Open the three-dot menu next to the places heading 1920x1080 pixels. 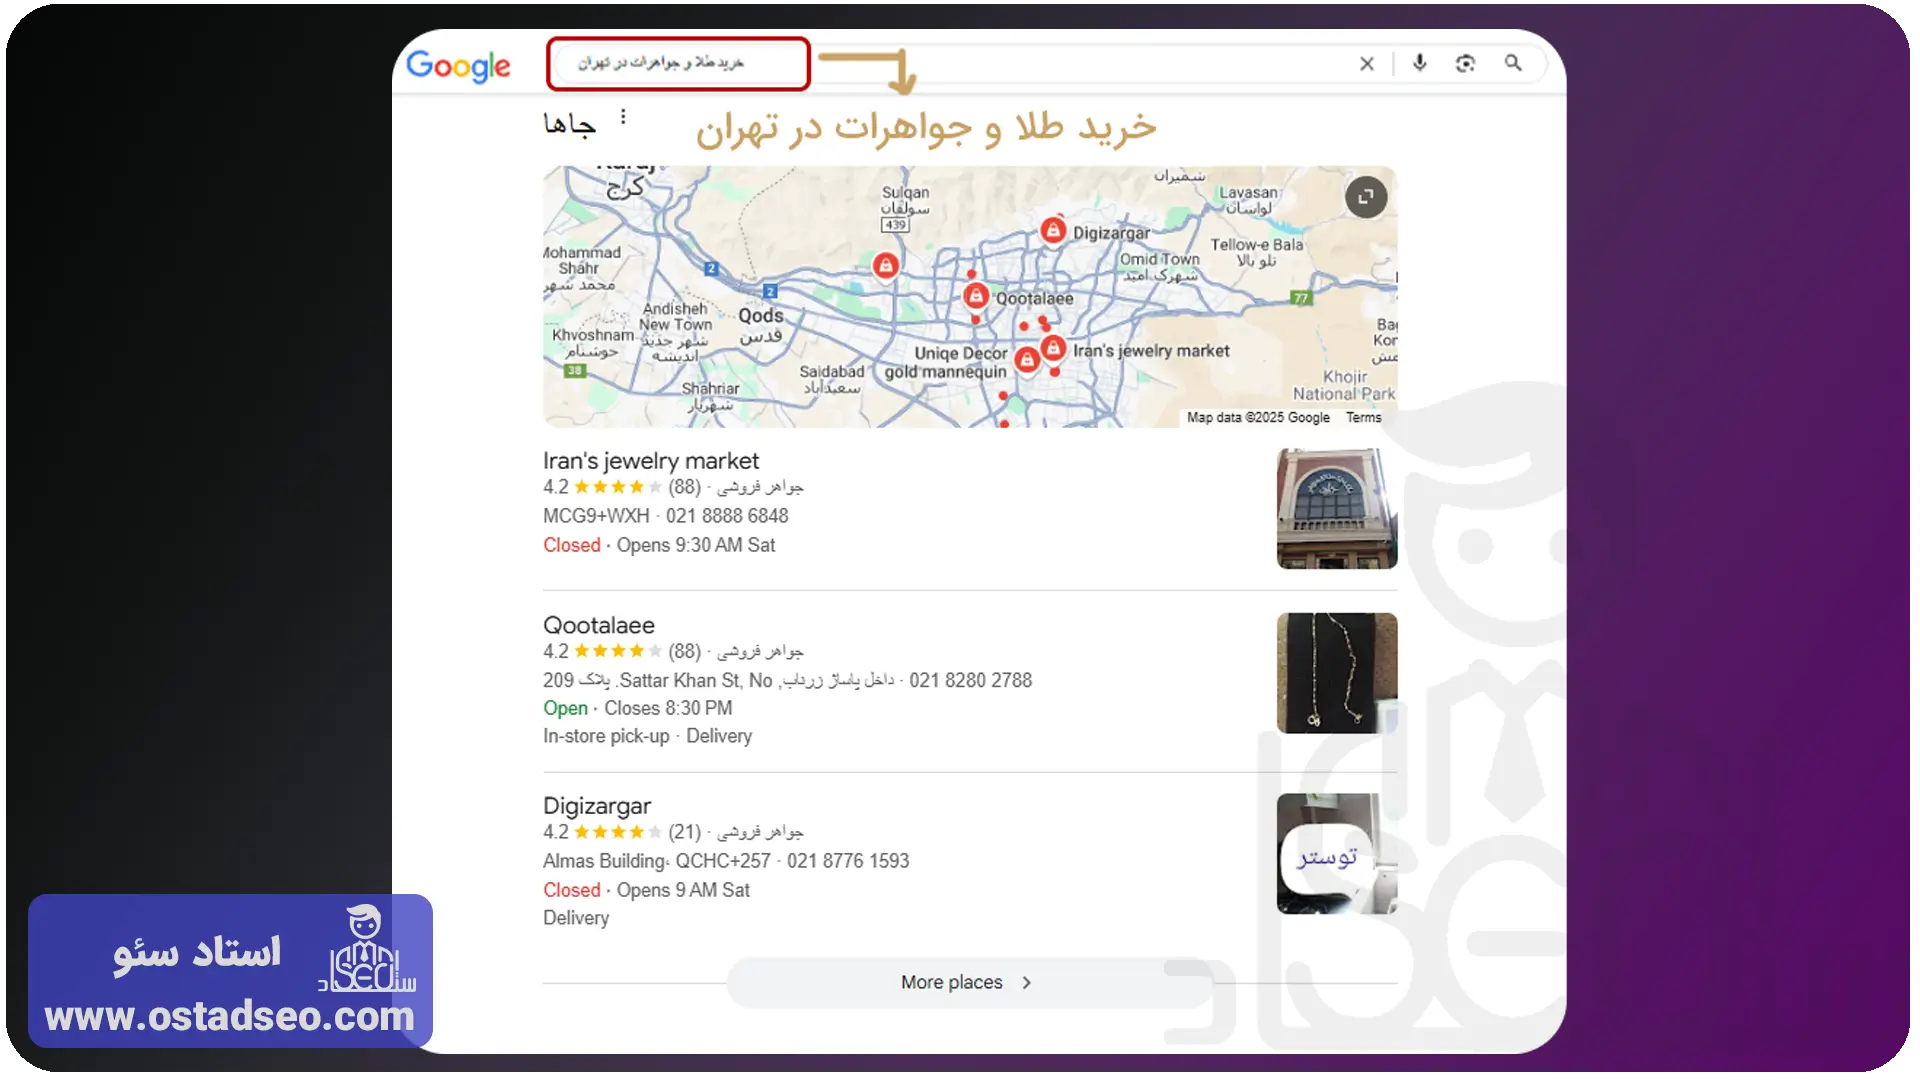coord(623,117)
